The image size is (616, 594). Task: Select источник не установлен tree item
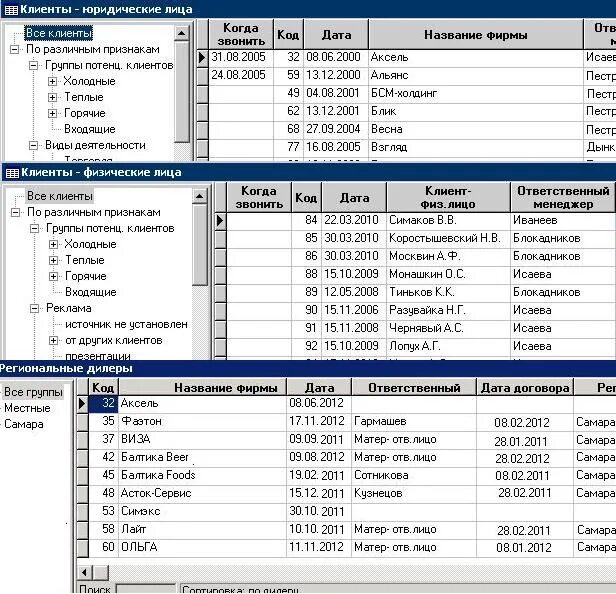coord(126,324)
